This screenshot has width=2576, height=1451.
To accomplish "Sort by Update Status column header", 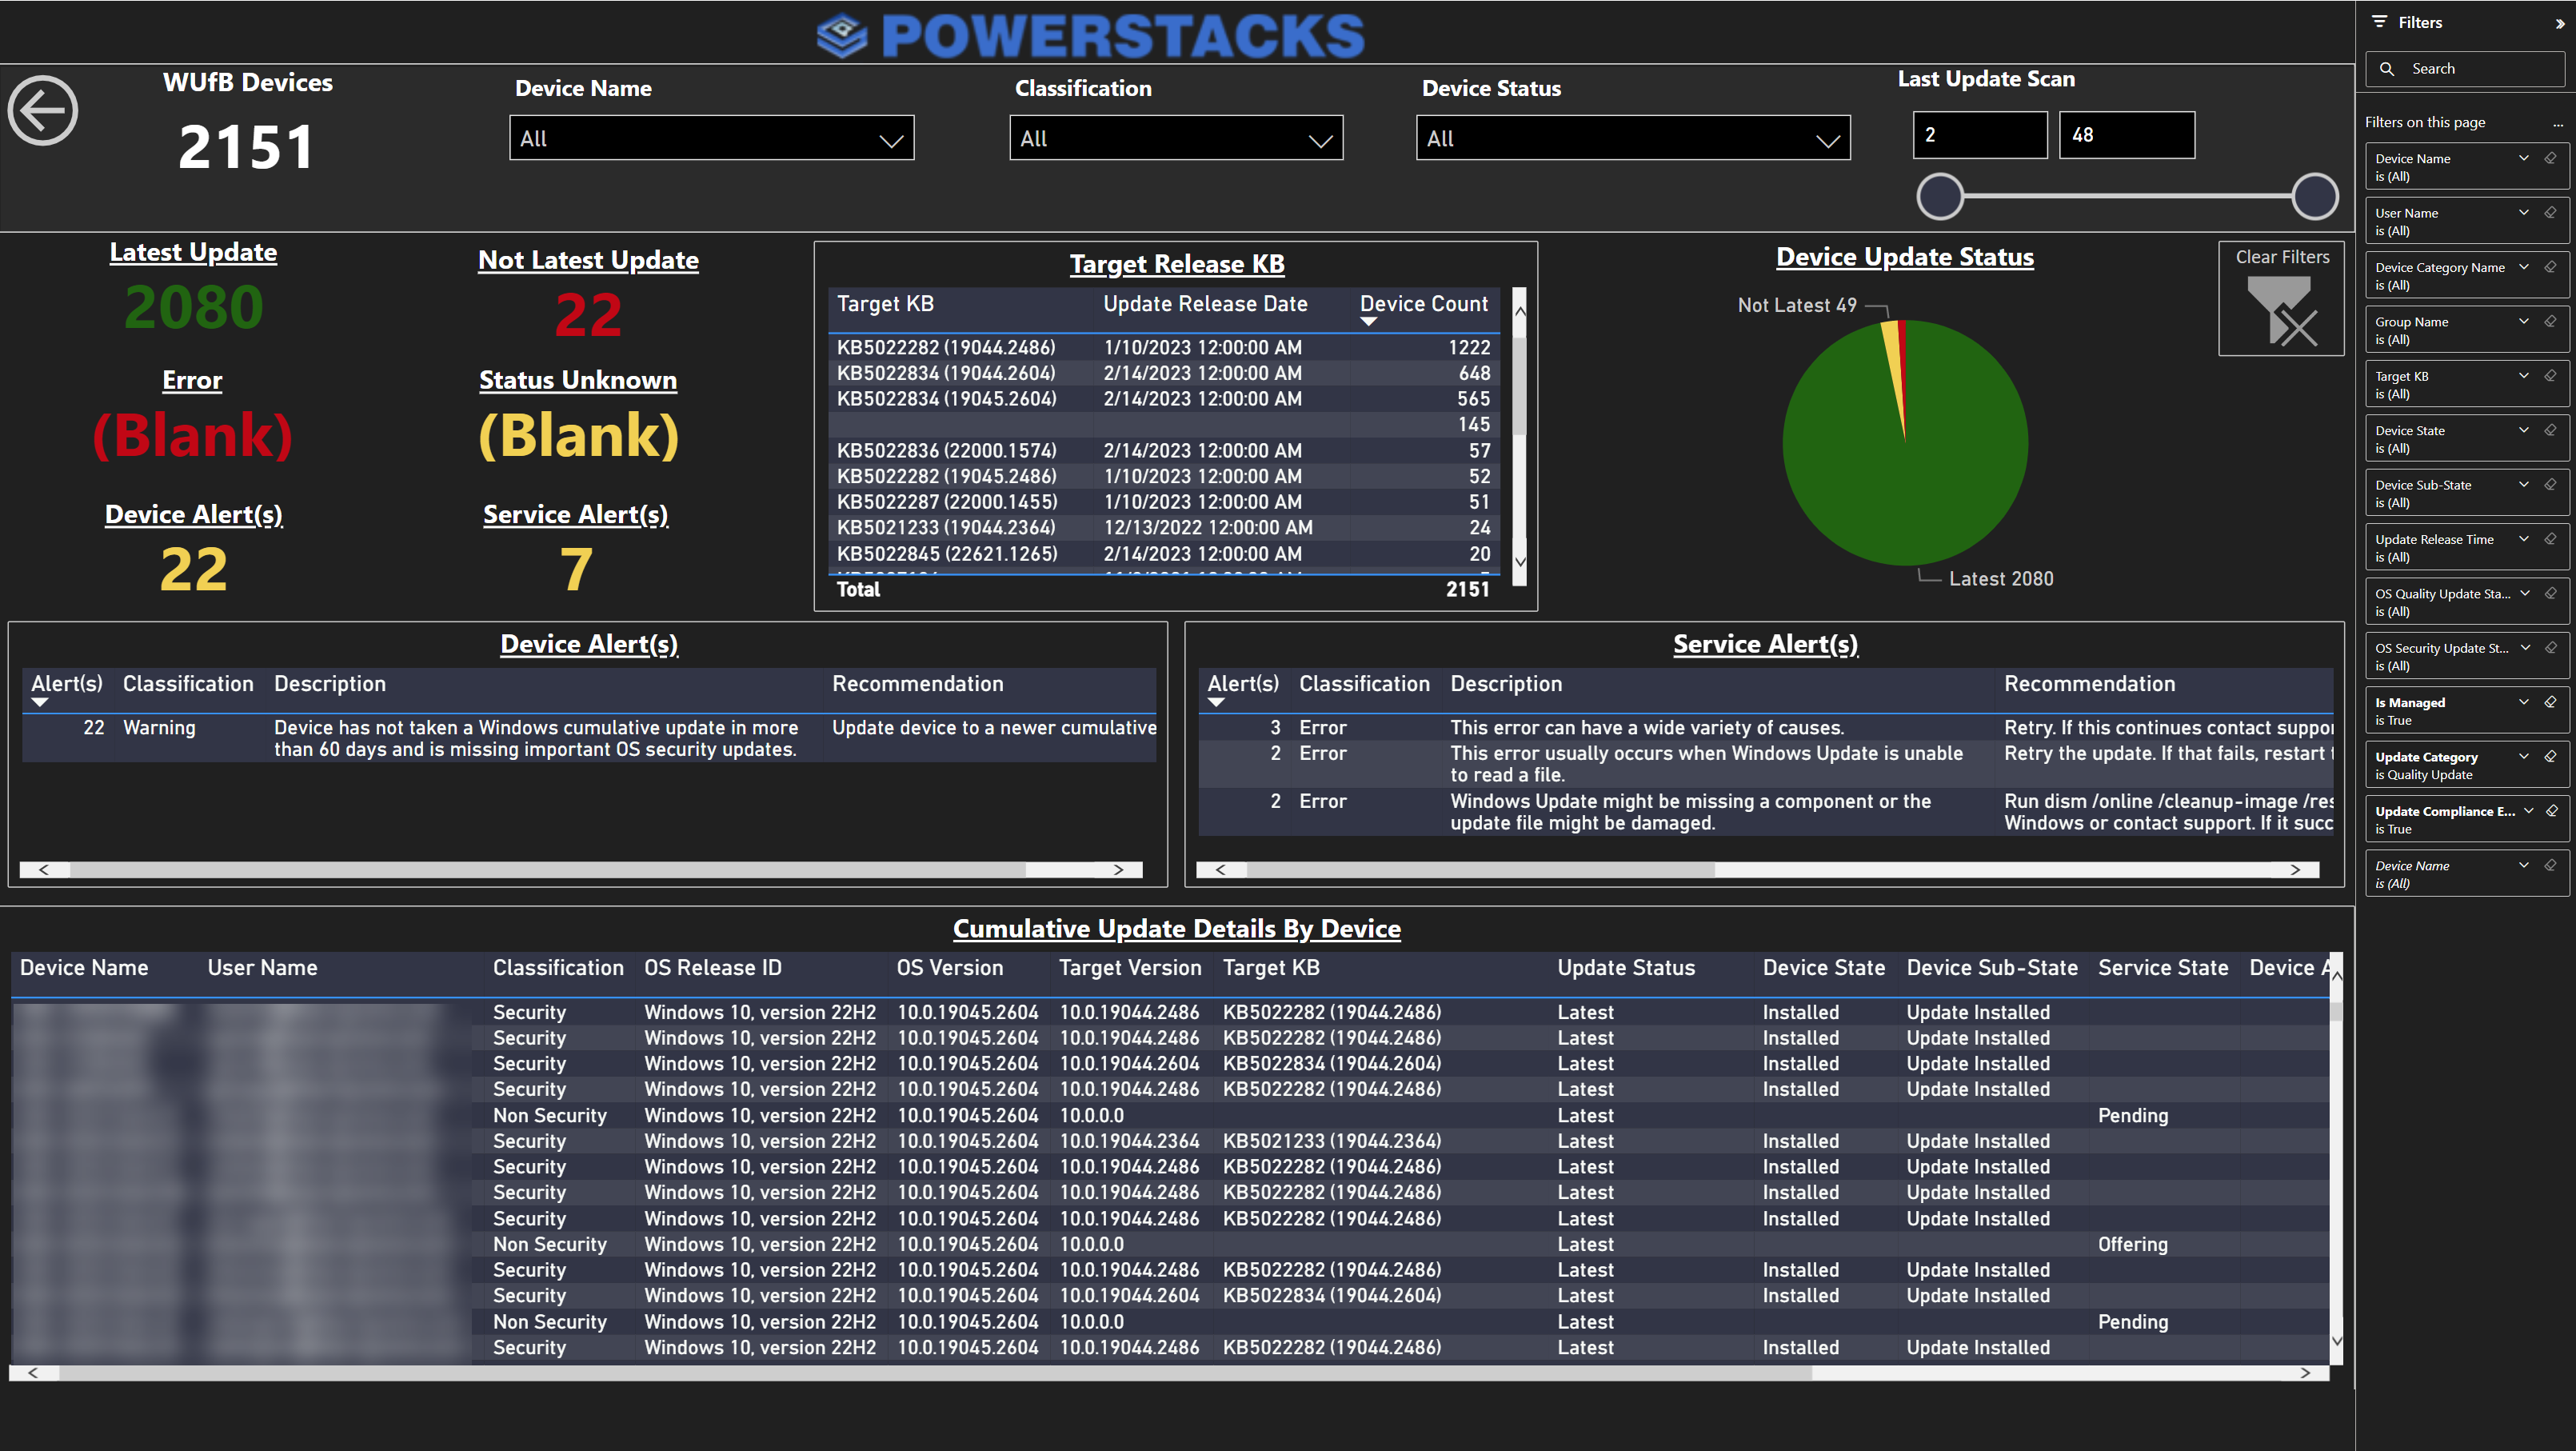I will (1626, 968).
